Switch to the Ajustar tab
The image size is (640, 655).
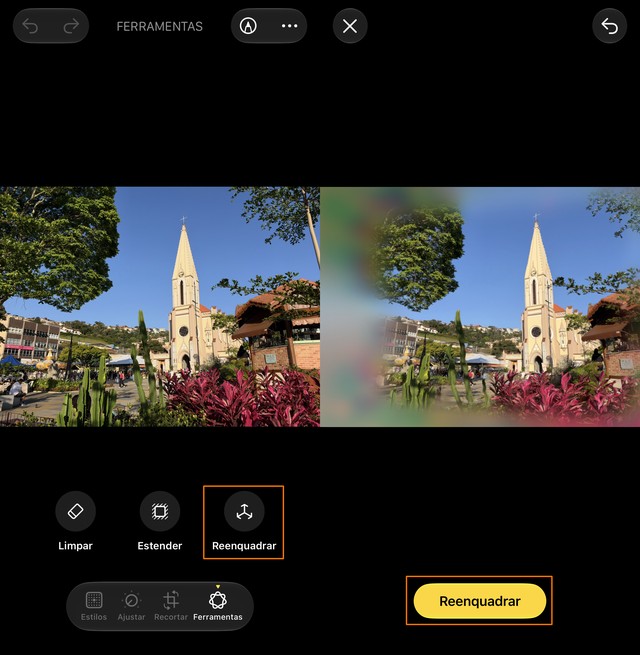click(x=131, y=606)
